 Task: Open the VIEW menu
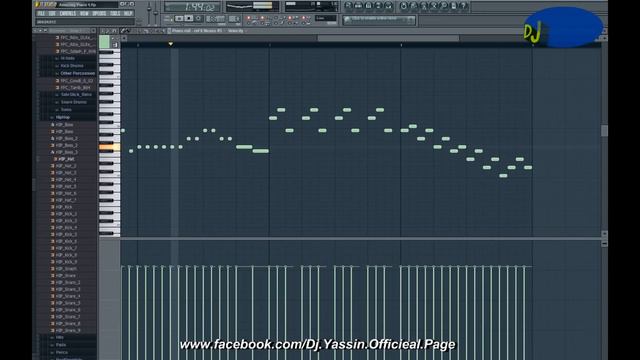point(84,13)
